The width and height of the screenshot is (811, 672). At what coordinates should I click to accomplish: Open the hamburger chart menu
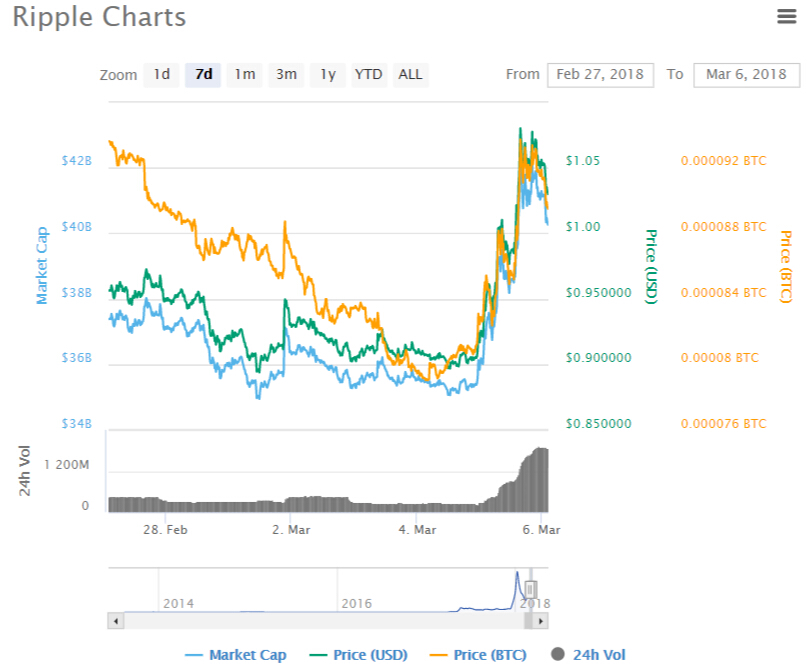(x=786, y=16)
